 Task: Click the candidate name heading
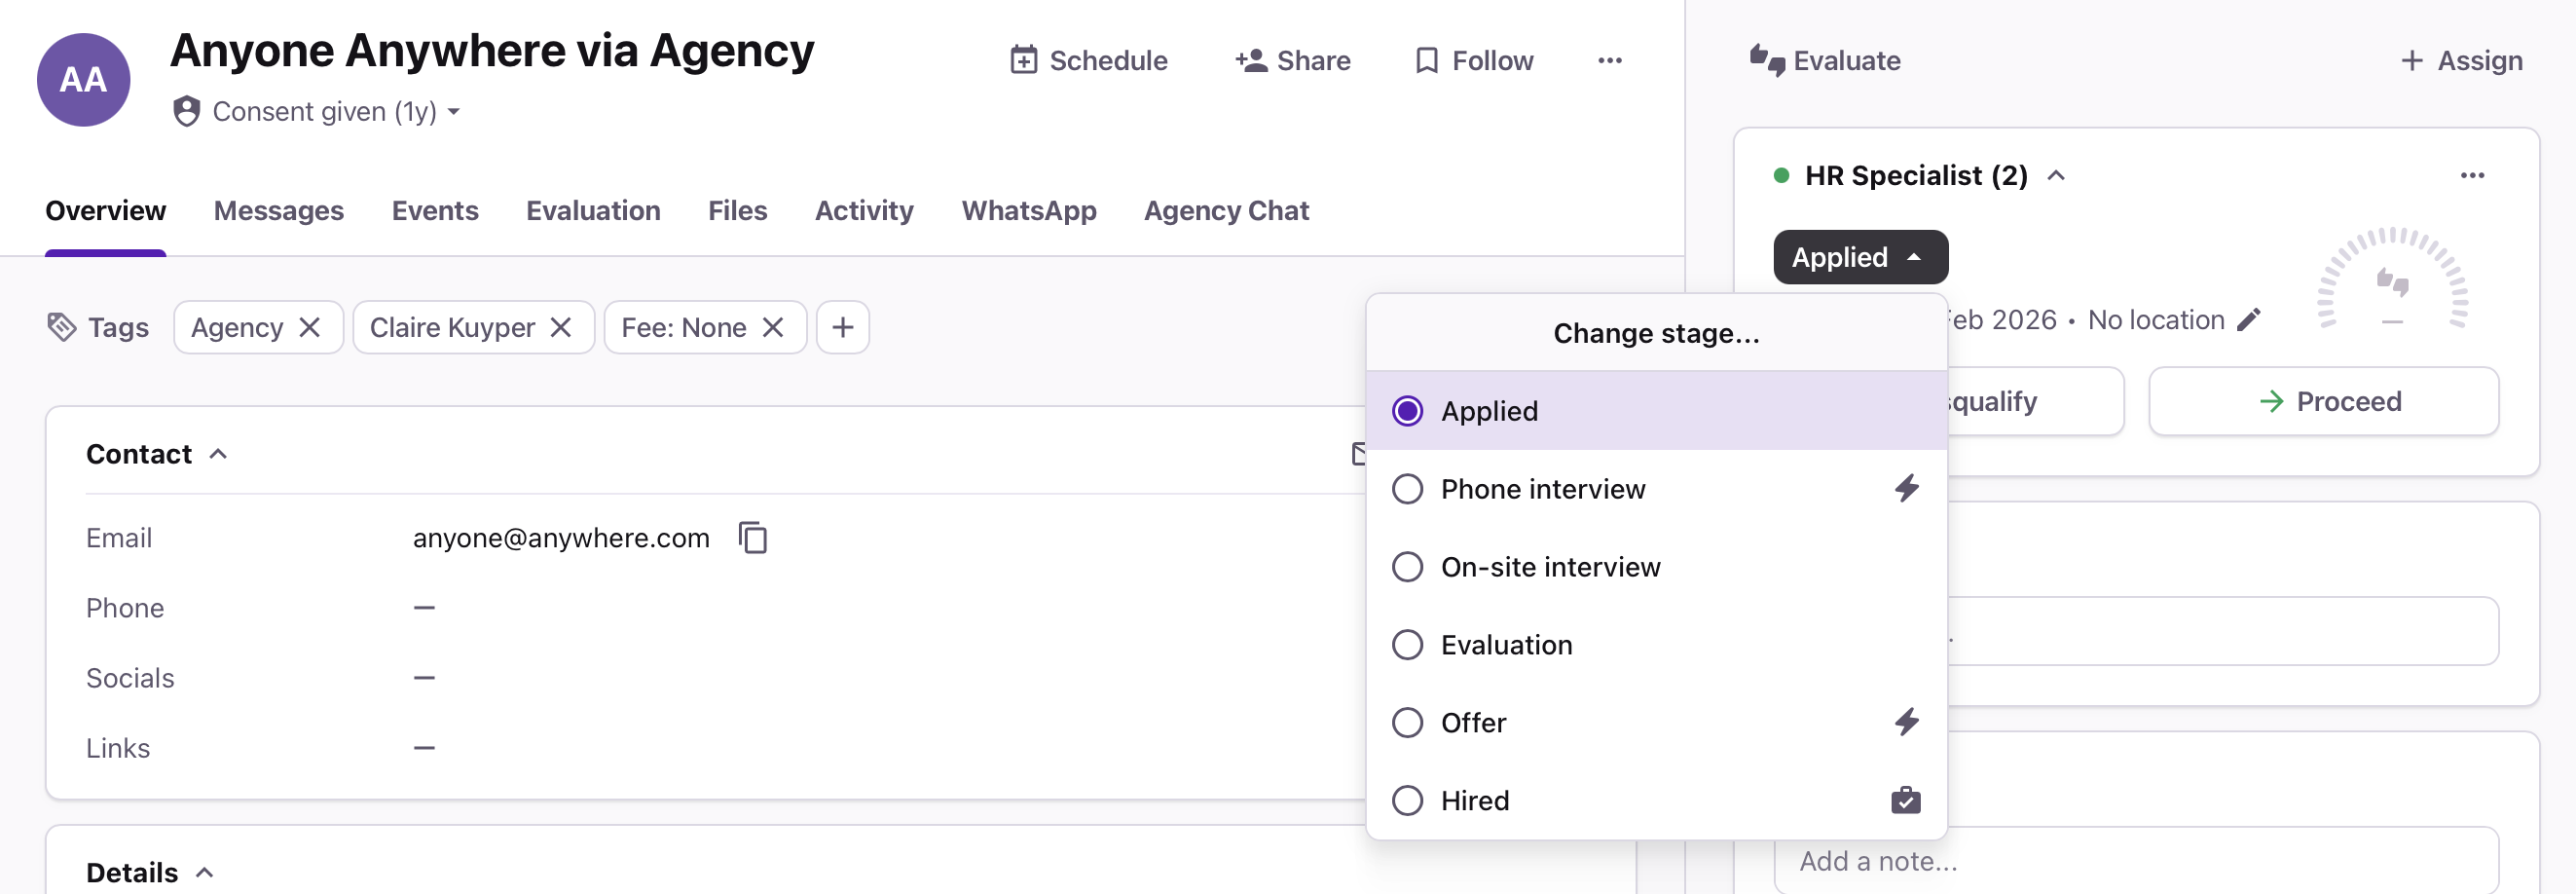492,50
